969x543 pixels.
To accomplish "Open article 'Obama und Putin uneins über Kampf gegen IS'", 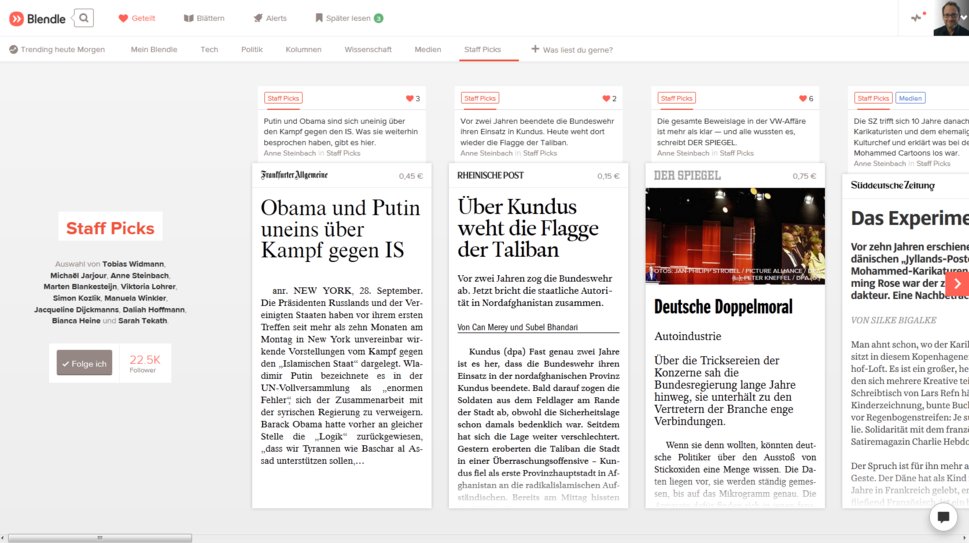I will click(340, 229).
